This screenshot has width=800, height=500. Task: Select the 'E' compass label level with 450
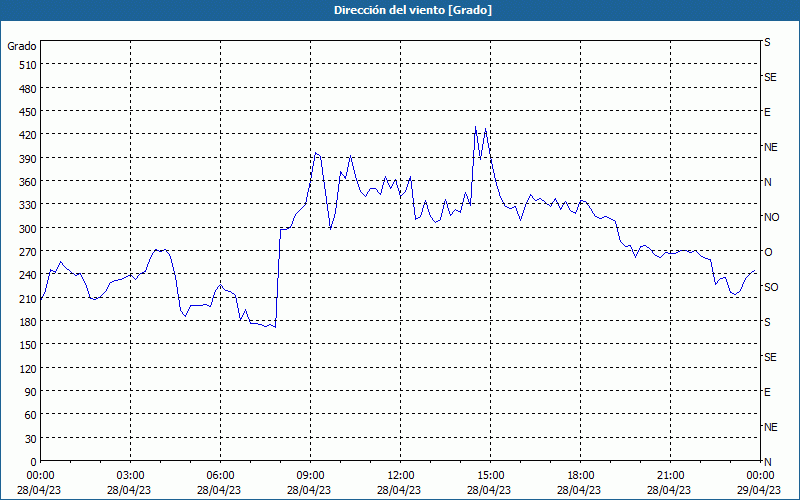(767, 112)
